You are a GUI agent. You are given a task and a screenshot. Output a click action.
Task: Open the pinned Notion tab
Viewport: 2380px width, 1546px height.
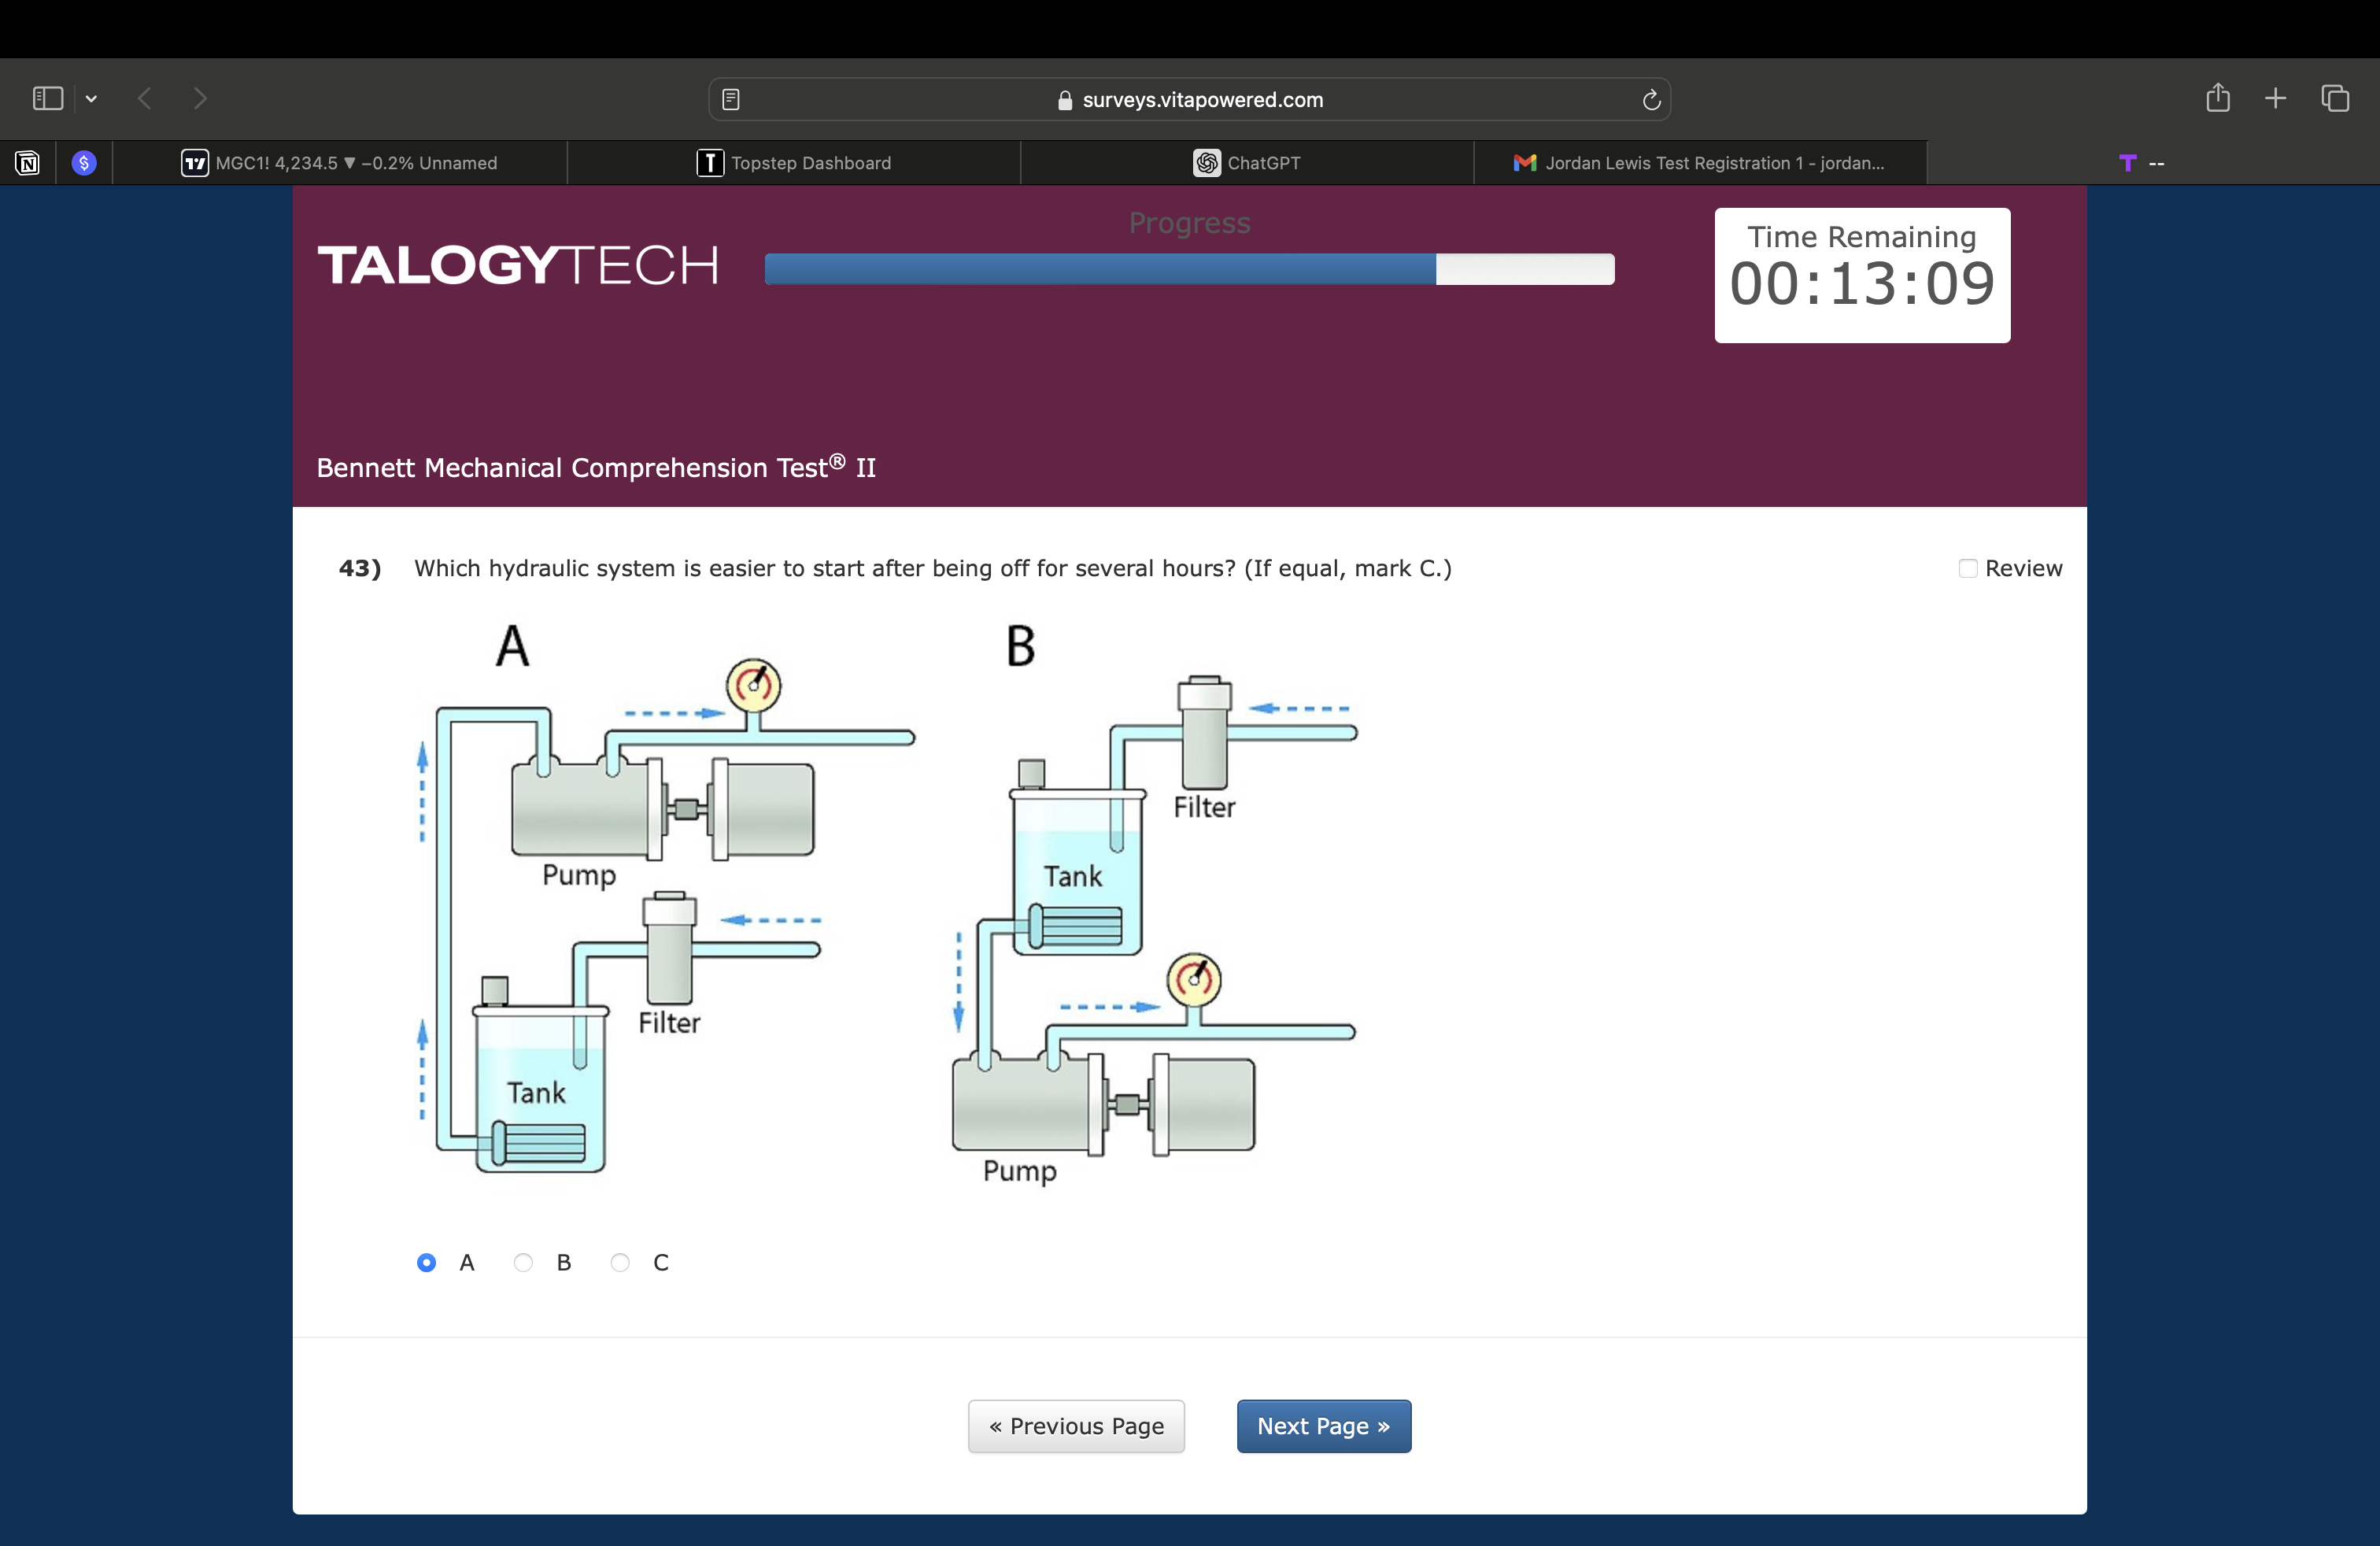point(28,163)
